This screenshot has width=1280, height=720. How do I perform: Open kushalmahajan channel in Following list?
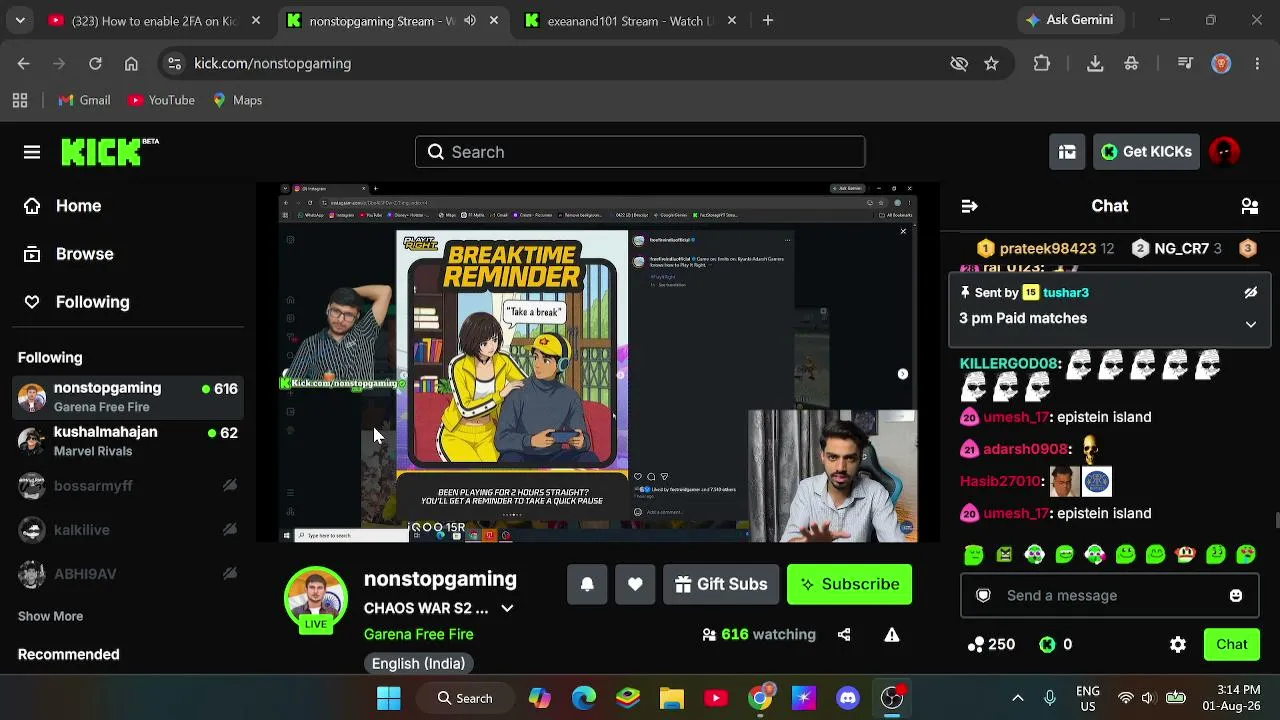[x=128, y=441]
